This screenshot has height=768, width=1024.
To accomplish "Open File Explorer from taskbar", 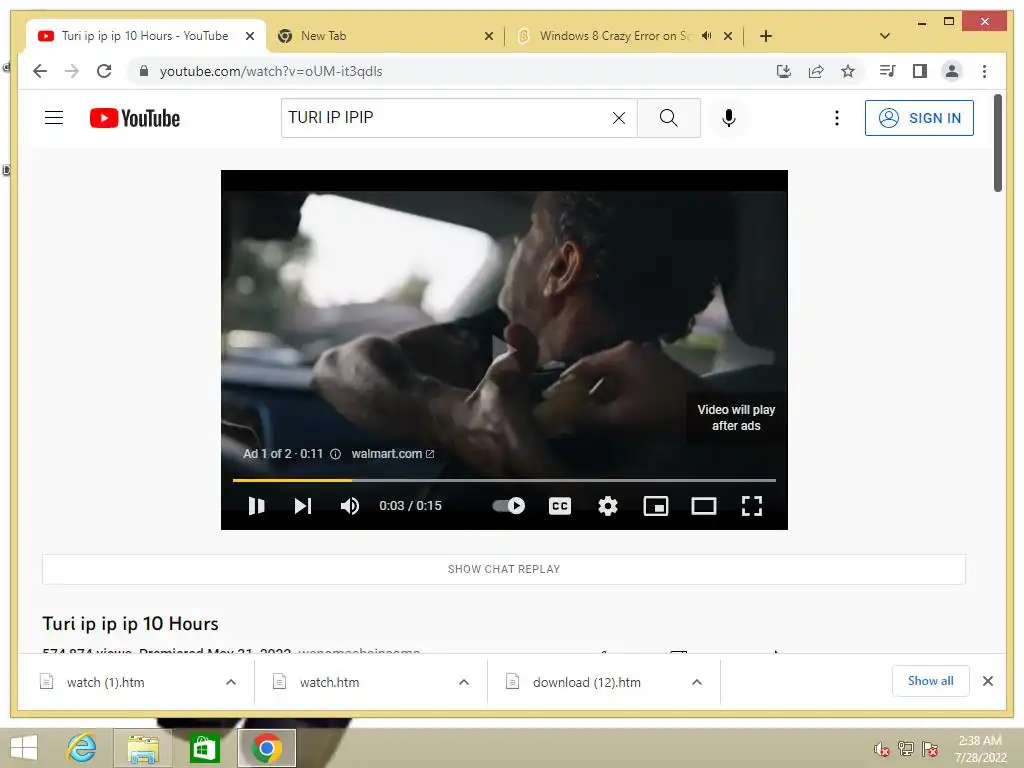I will [x=143, y=748].
